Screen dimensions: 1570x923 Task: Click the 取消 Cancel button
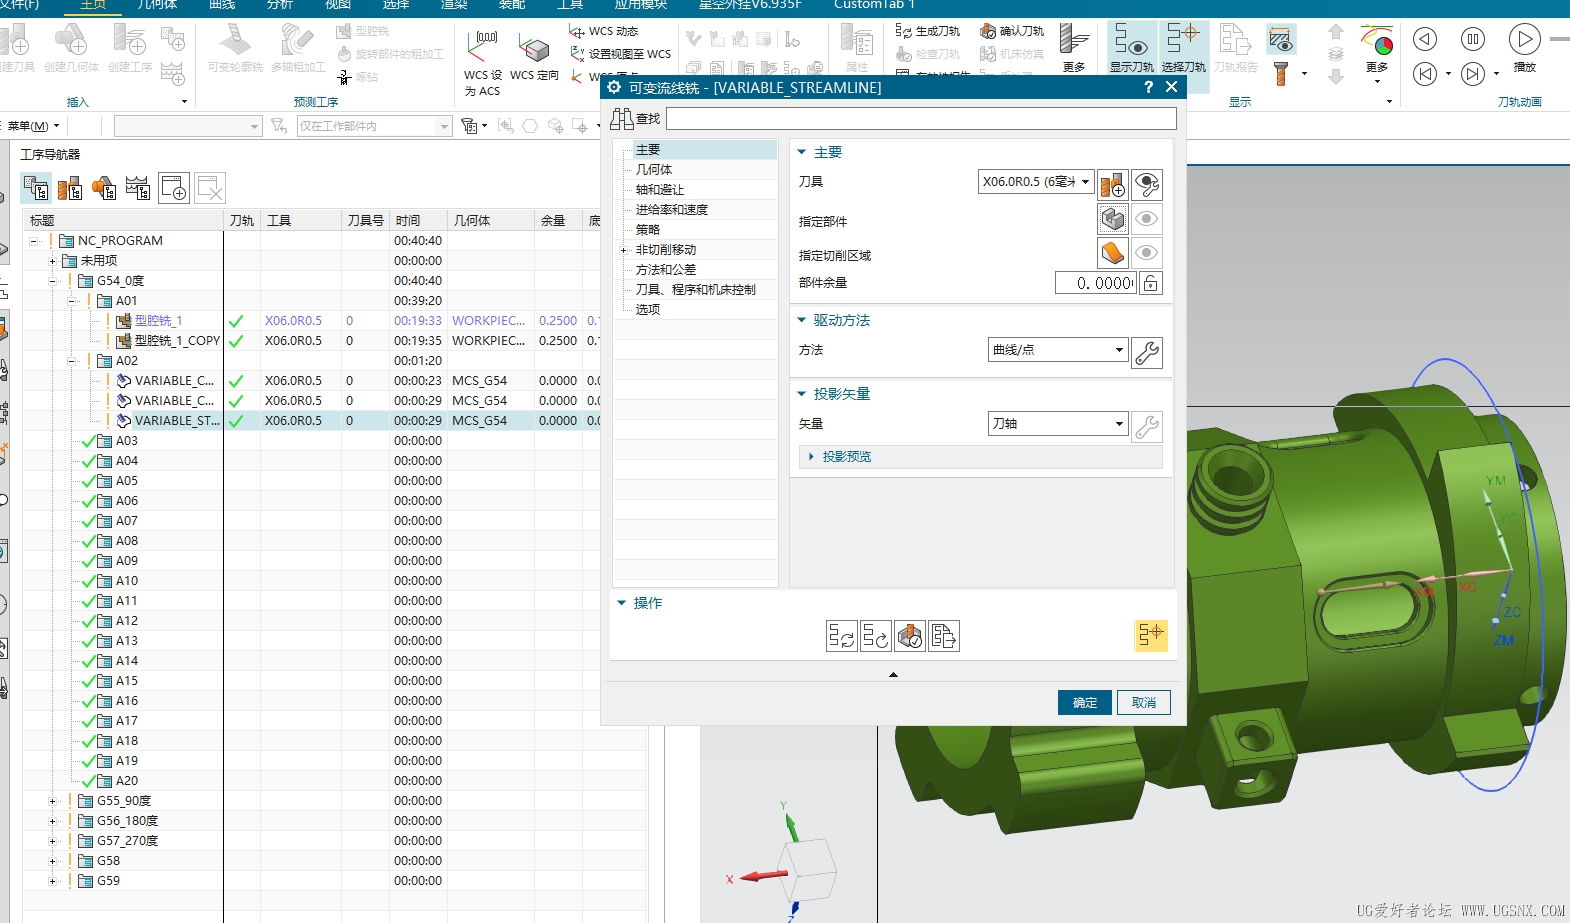(x=1143, y=703)
